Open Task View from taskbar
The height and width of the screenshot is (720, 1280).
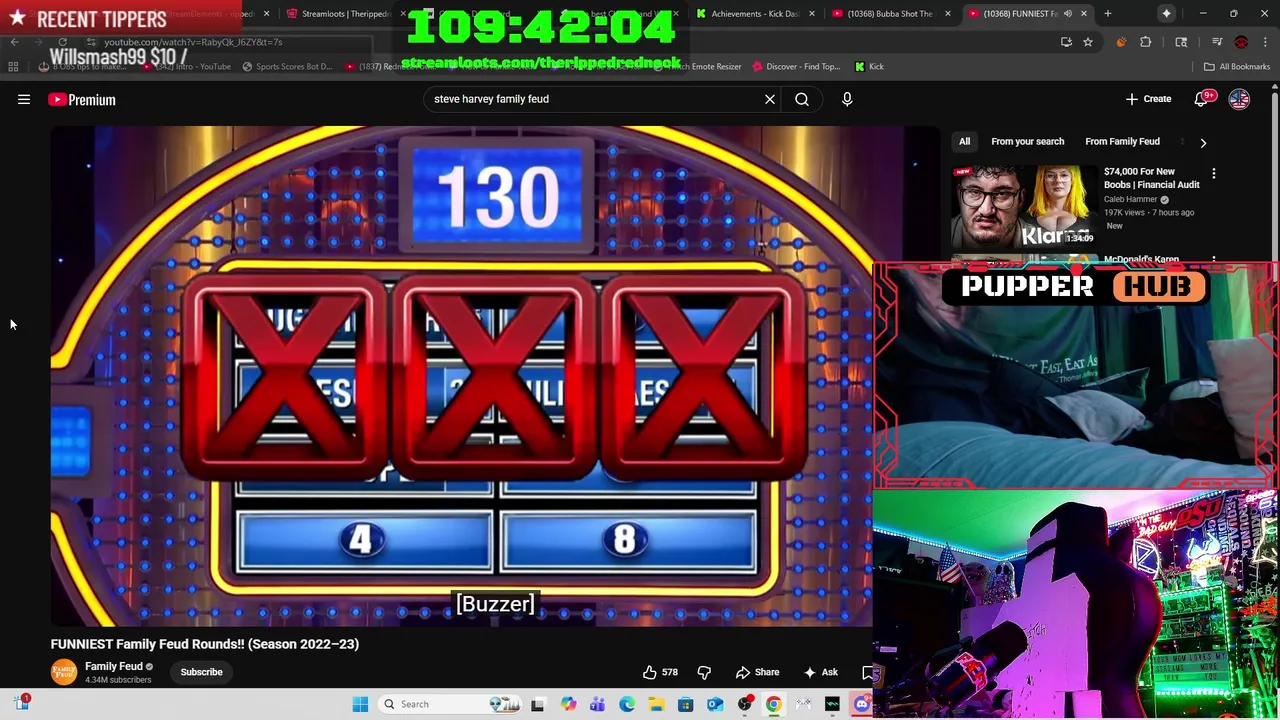(x=537, y=704)
